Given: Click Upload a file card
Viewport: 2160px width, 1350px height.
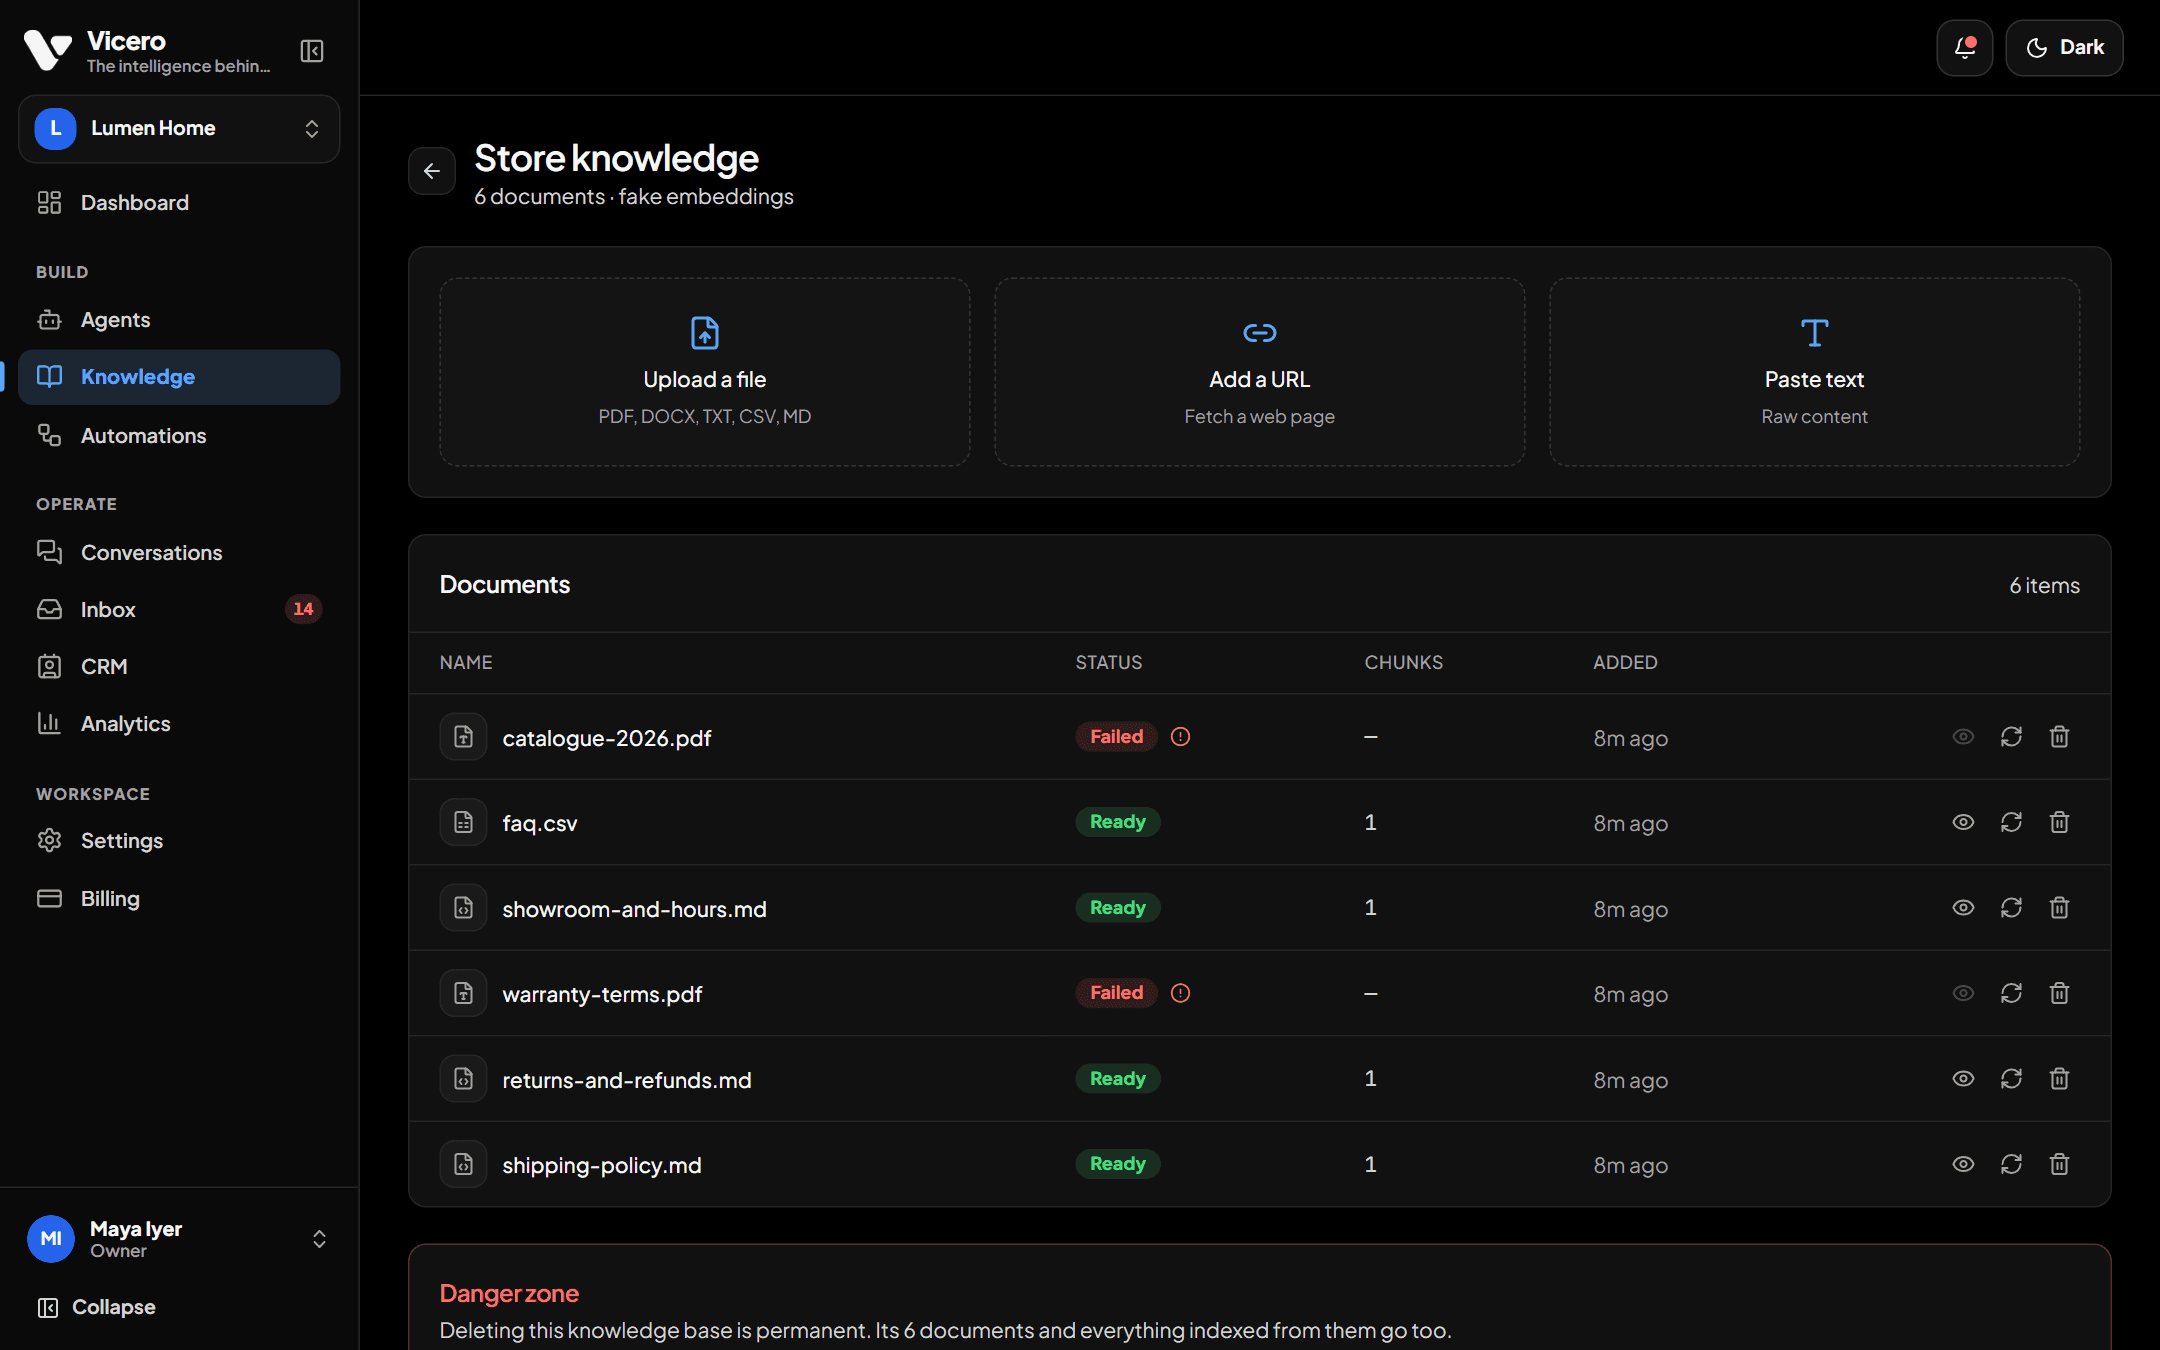Looking at the screenshot, I should click(705, 372).
